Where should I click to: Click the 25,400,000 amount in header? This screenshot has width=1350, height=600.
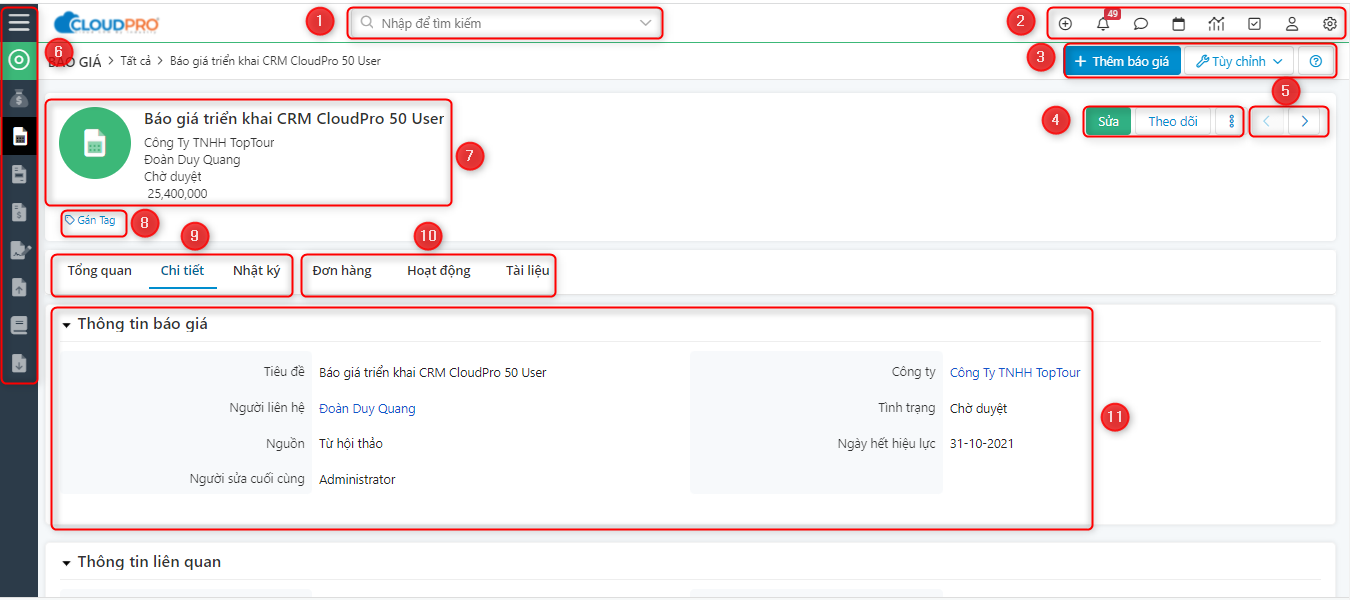tap(178, 194)
